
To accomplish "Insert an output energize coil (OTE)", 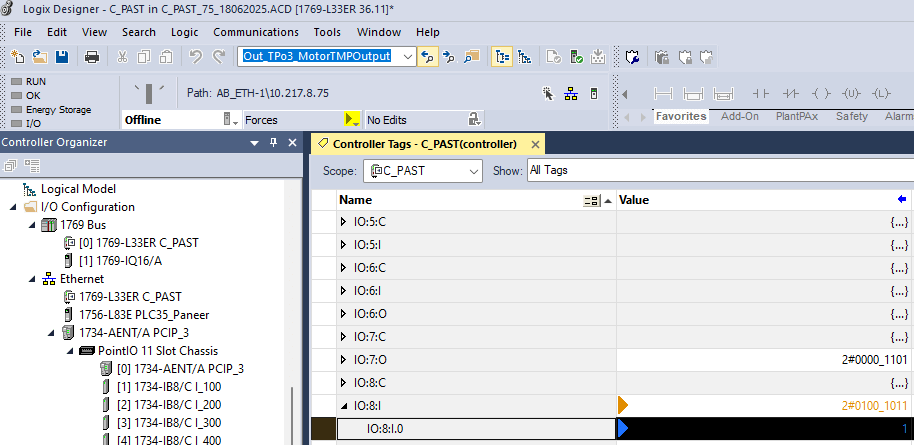I will pyautogui.click(x=821, y=94).
